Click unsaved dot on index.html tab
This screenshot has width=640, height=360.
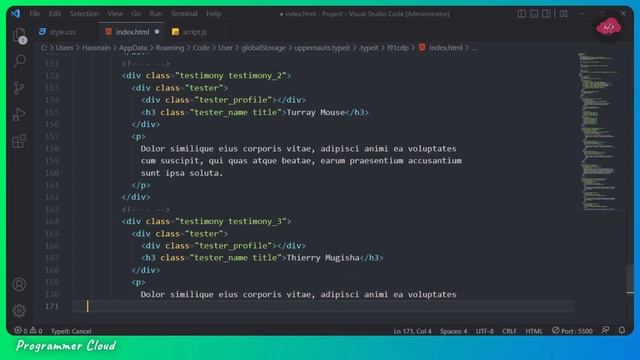point(157,32)
